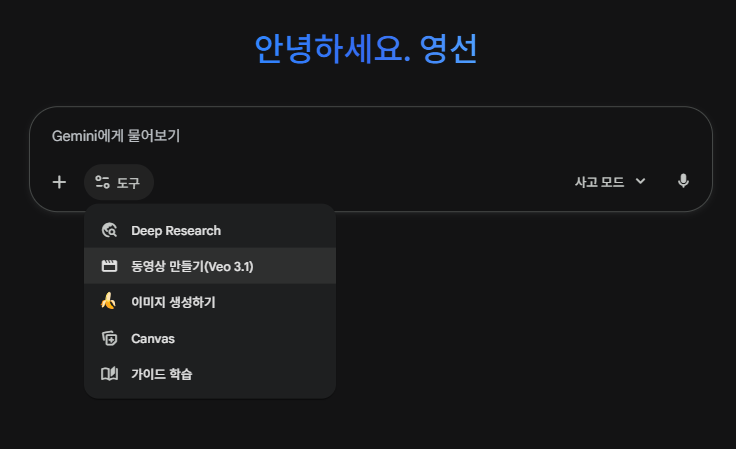Click the chevron next to 사고 모드
Viewport: 736px width, 449px height.
pos(640,181)
